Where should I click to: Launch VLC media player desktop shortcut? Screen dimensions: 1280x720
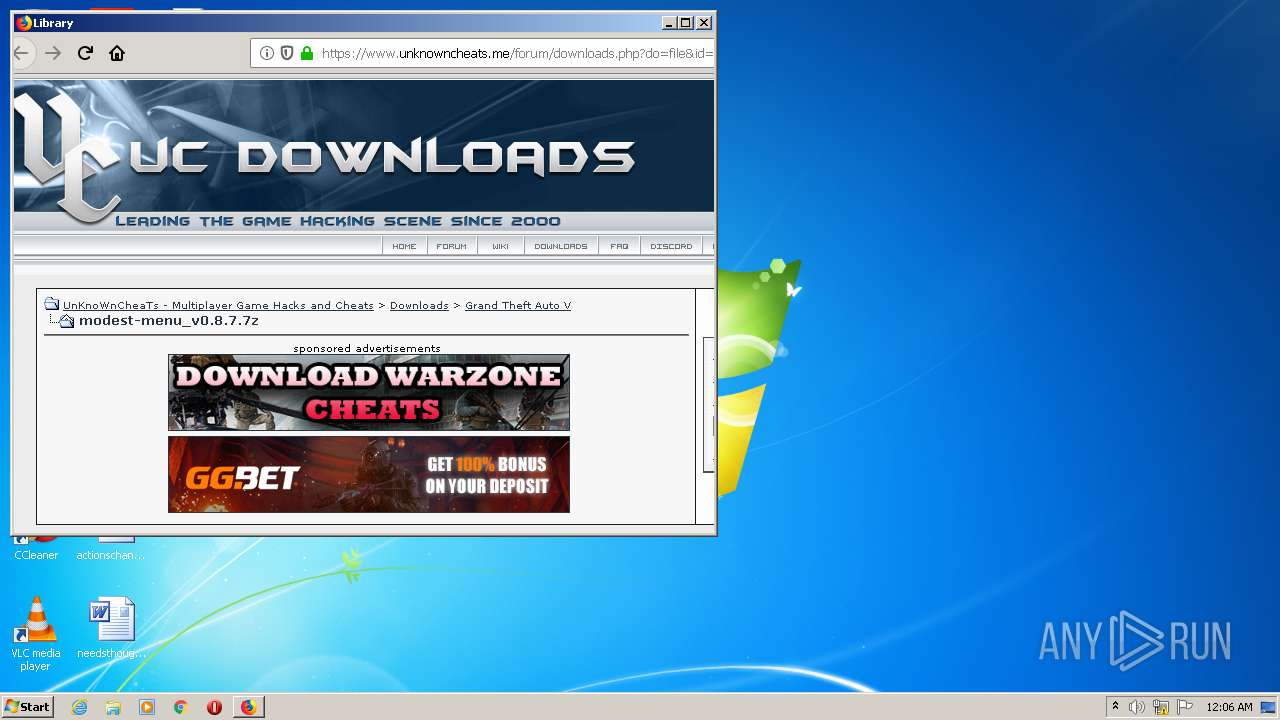pyautogui.click(x=35, y=634)
